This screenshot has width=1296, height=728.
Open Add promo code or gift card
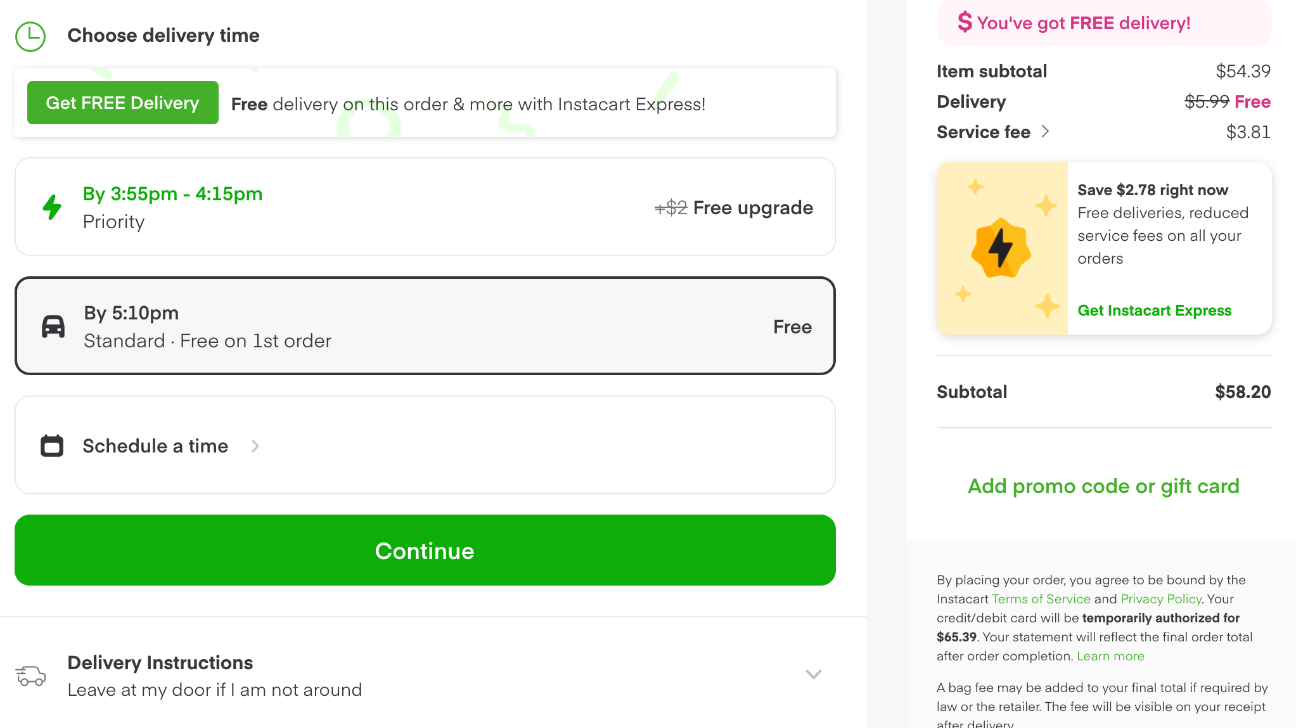click(x=1103, y=486)
